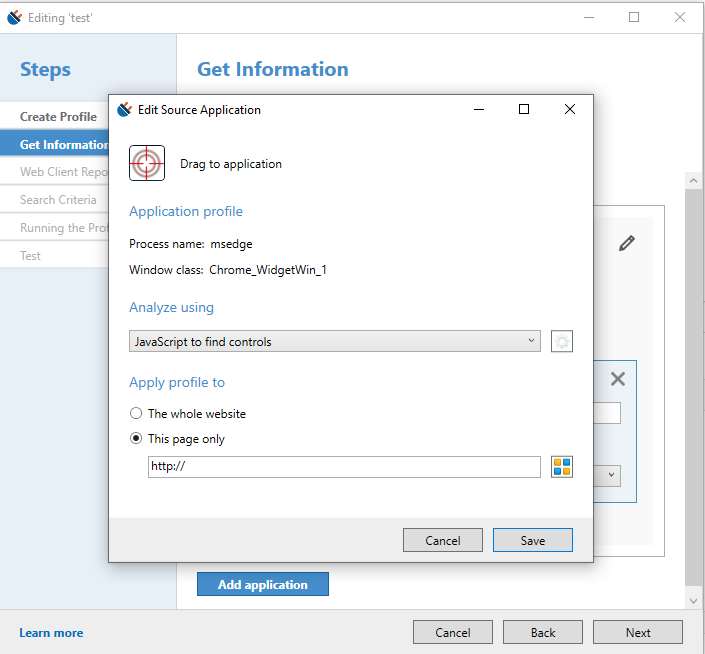Click the colored grid icon beside URL field
The width and height of the screenshot is (705, 654).
point(562,467)
